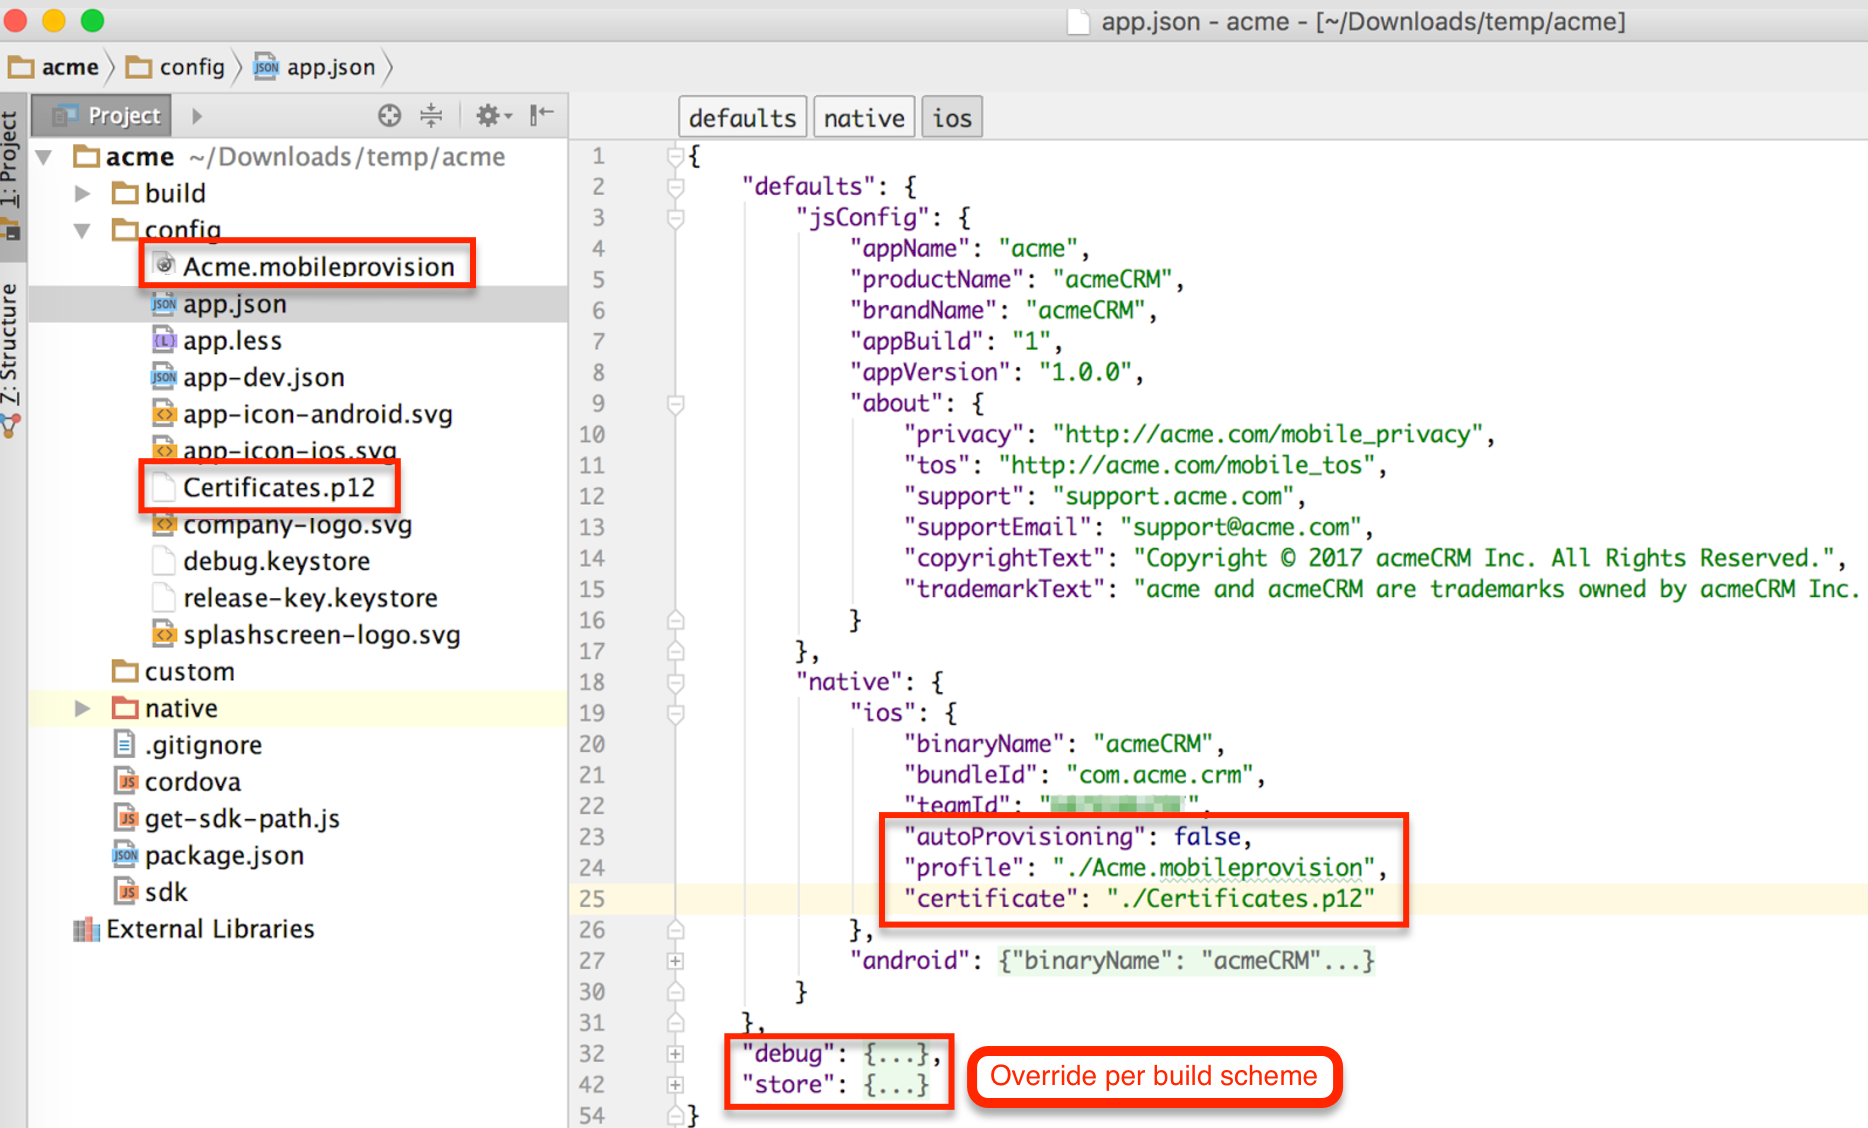Click the "1.0.0" appVersion value
Image resolution: width=1868 pixels, height=1128 pixels.
tap(1085, 372)
